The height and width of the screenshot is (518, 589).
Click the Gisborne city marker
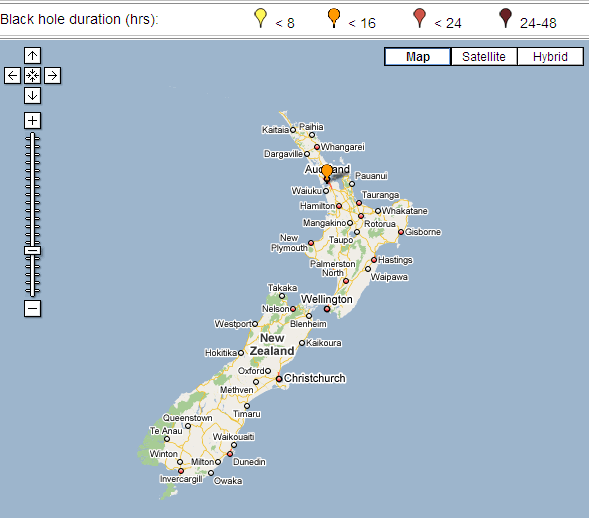coord(401,232)
